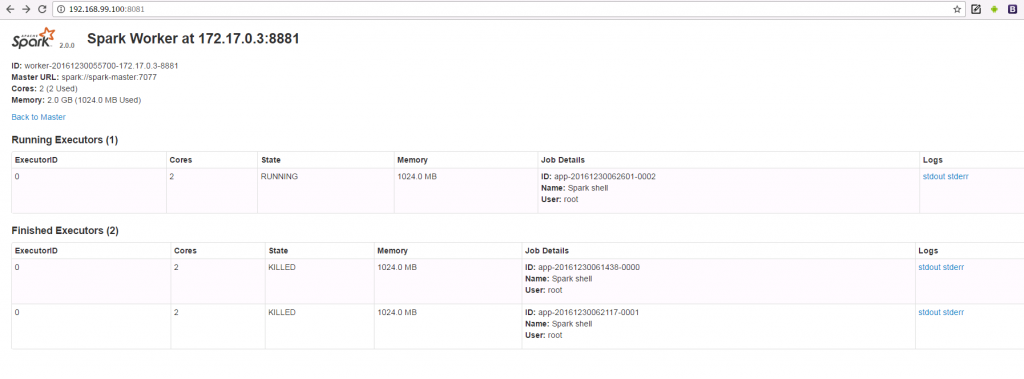
Task: Click the site info icon in address bar
Action: tap(61, 9)
